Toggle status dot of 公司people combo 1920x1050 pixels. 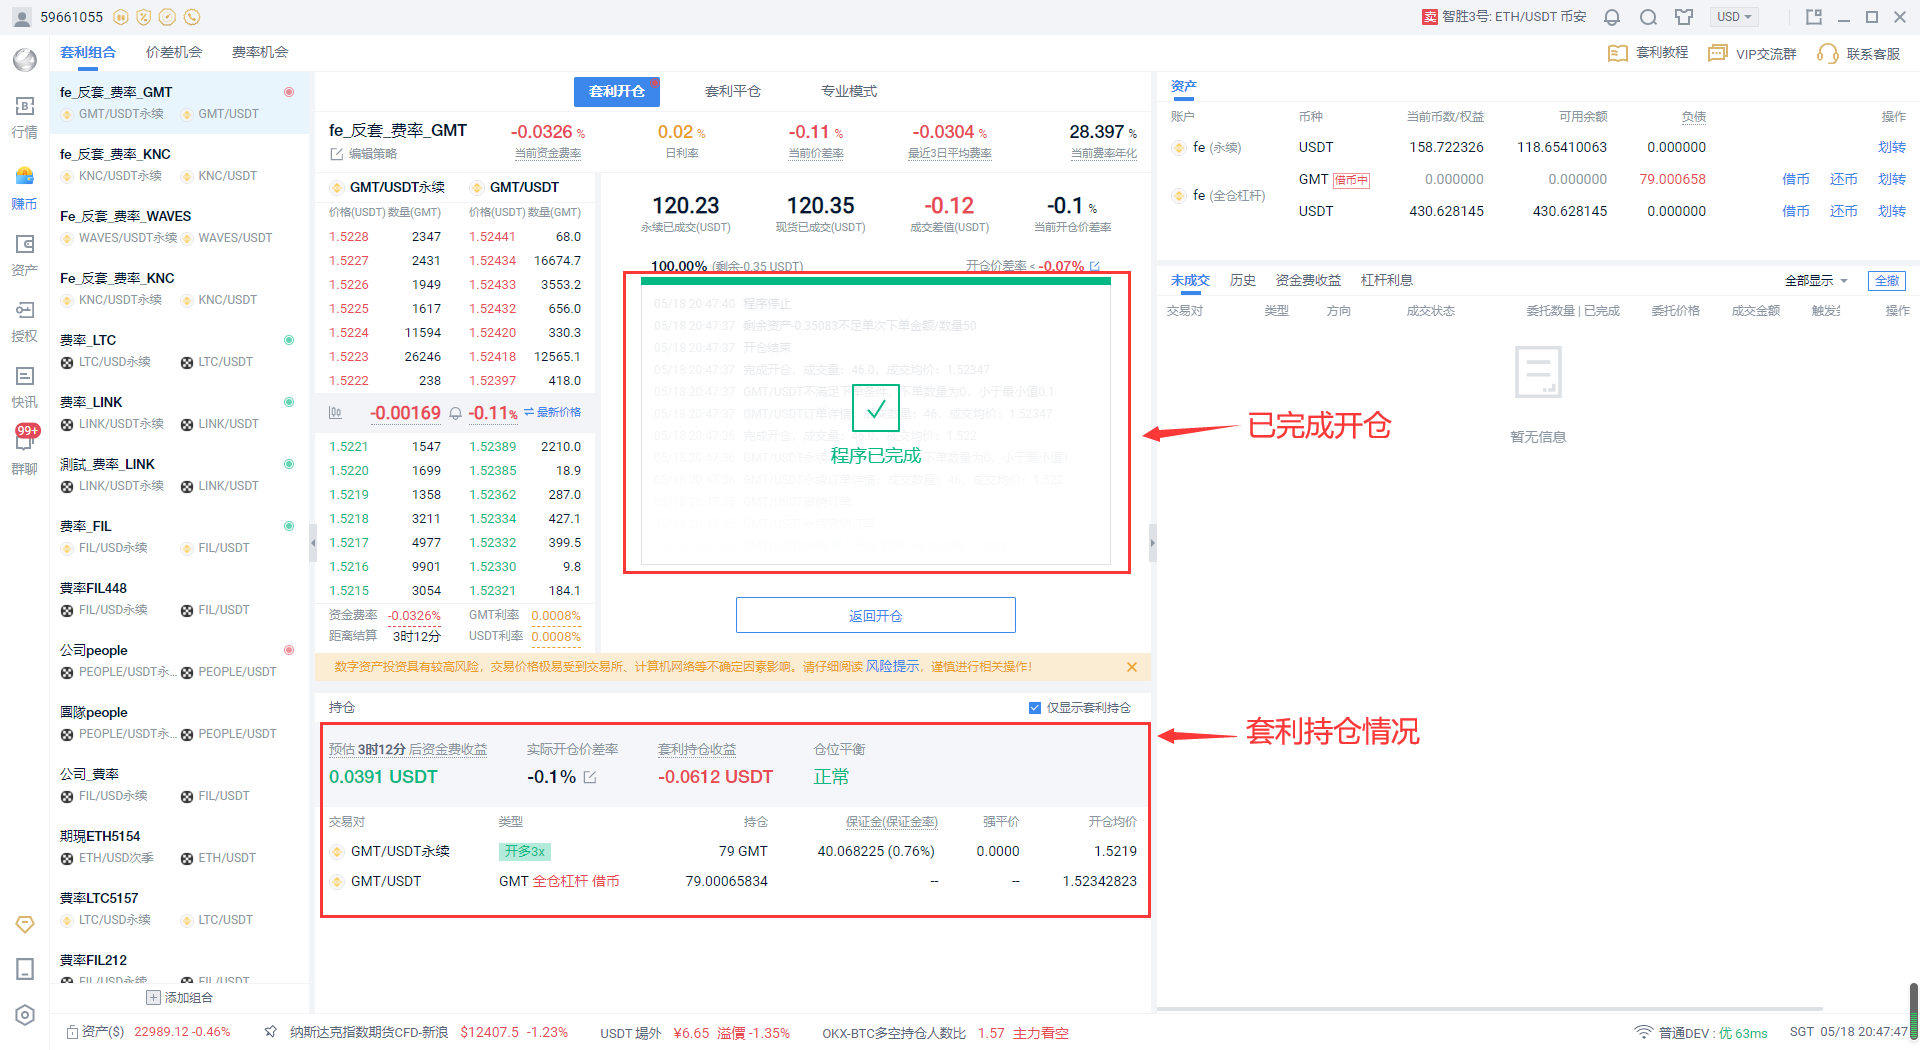(x=289, y=650)
